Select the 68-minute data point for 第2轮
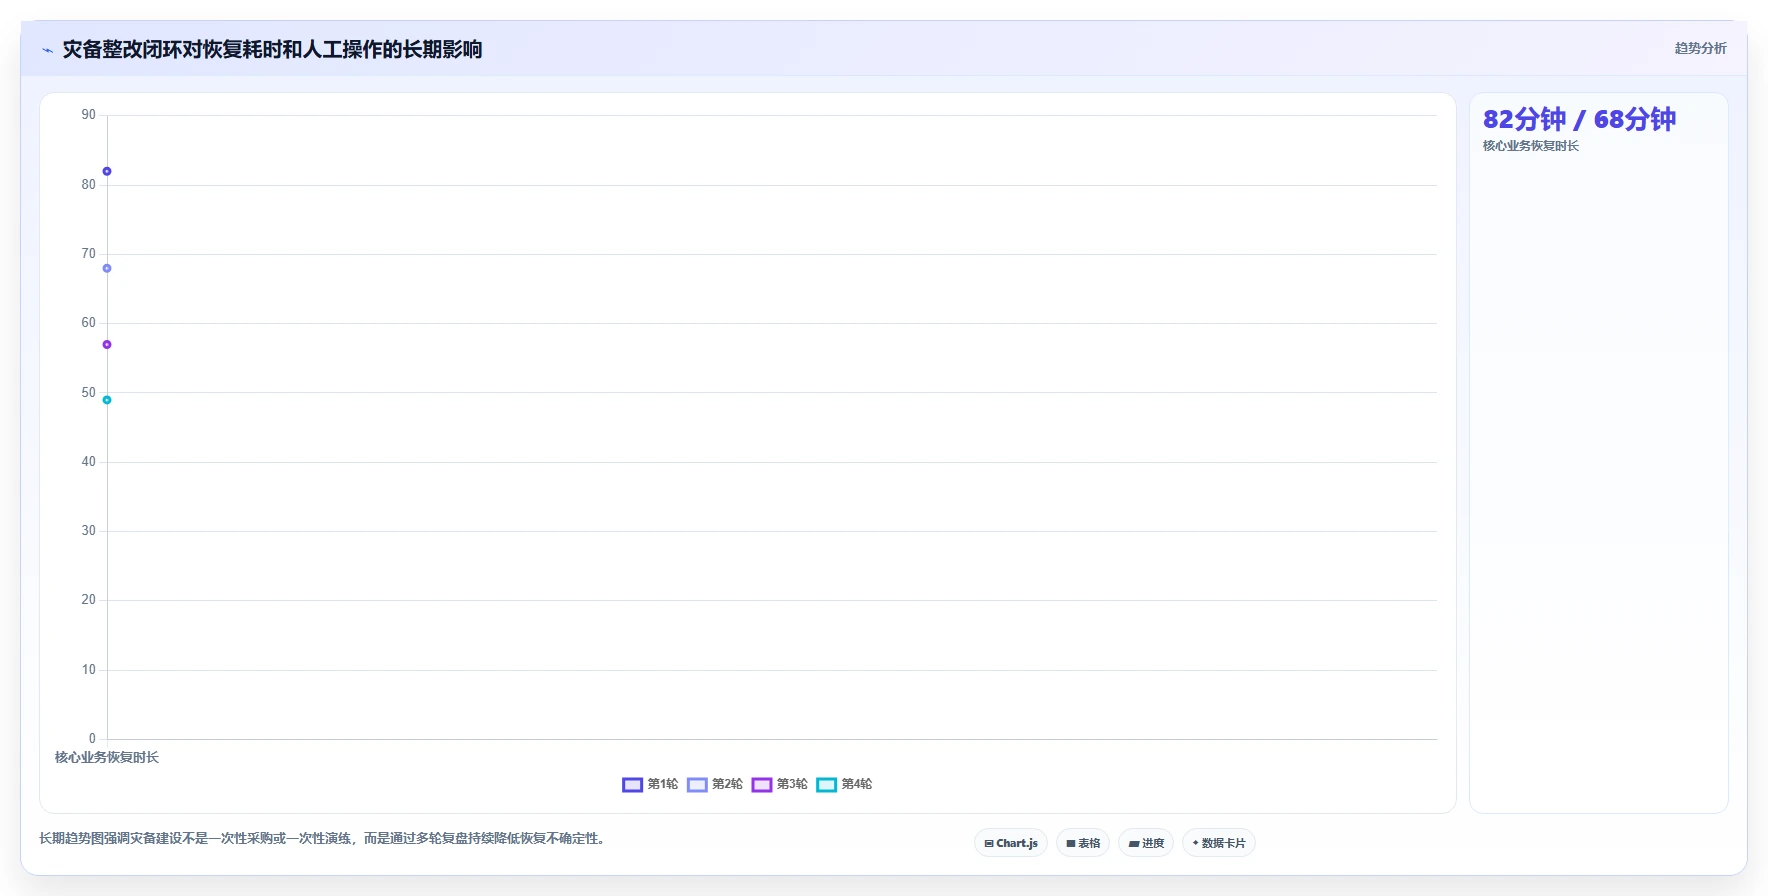Image resolution: width=1768 pixels, height=896 pixels. [x=107, y=268]
